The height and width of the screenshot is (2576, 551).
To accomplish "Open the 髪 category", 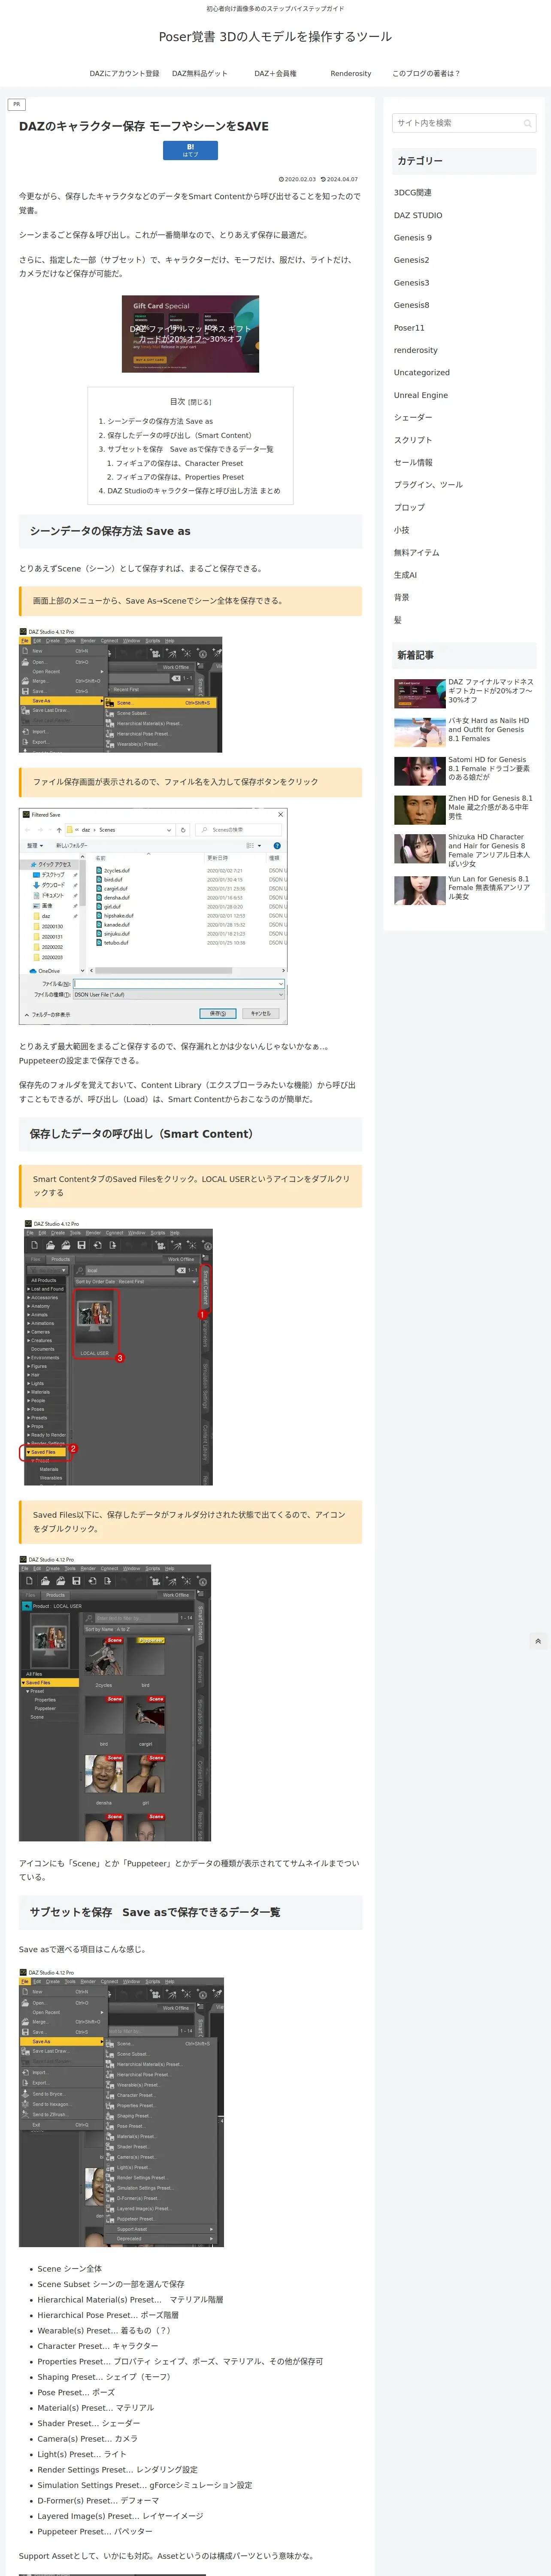I will coord(397,620).
